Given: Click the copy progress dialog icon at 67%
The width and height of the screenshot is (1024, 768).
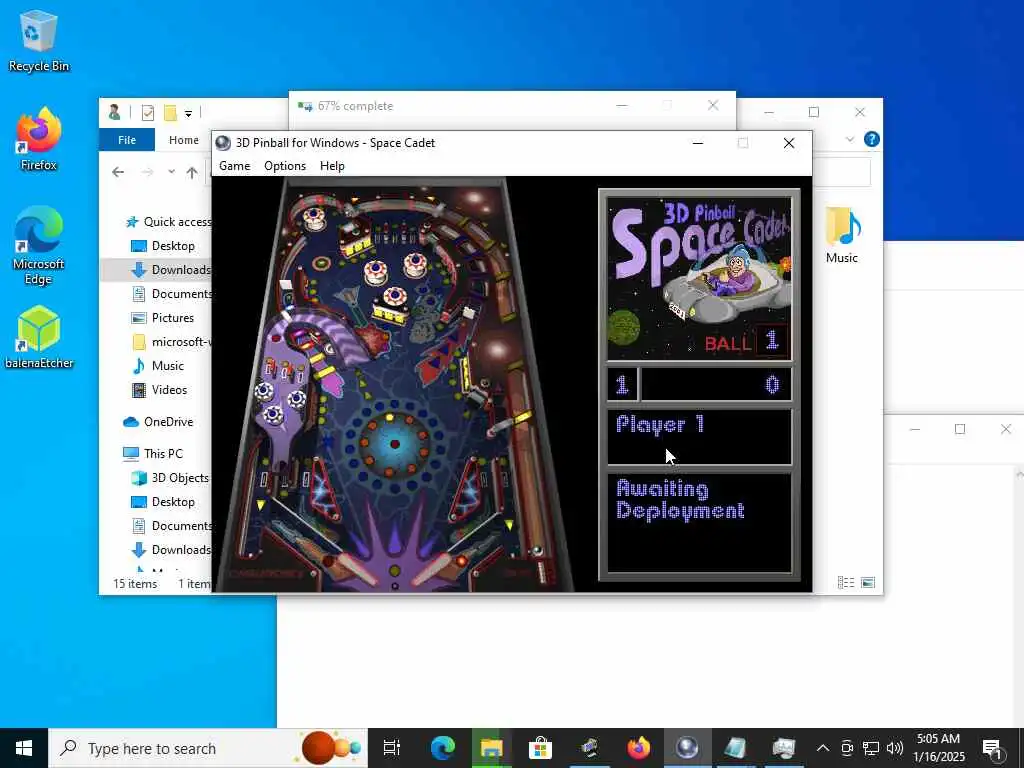Looking at the screenshot, I should (305, 106).
